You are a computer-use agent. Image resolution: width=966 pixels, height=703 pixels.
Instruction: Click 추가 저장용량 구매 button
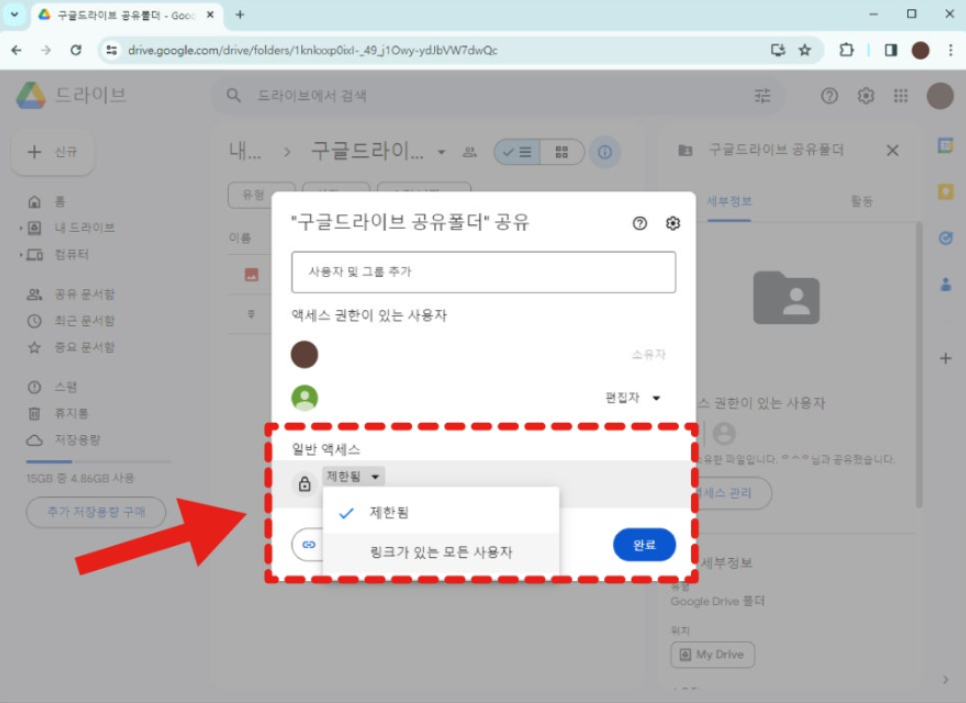click(x=96, y=512)
